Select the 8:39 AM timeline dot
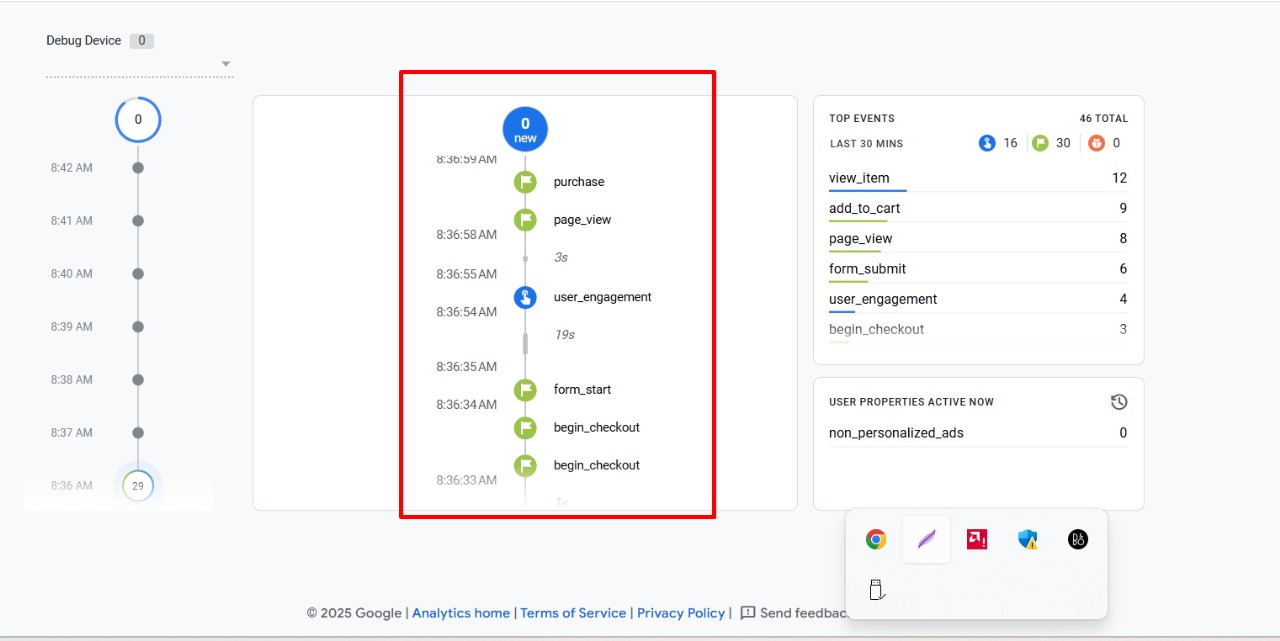The height and width of the screenshot is (641, 1280). [x=138, y=327]
